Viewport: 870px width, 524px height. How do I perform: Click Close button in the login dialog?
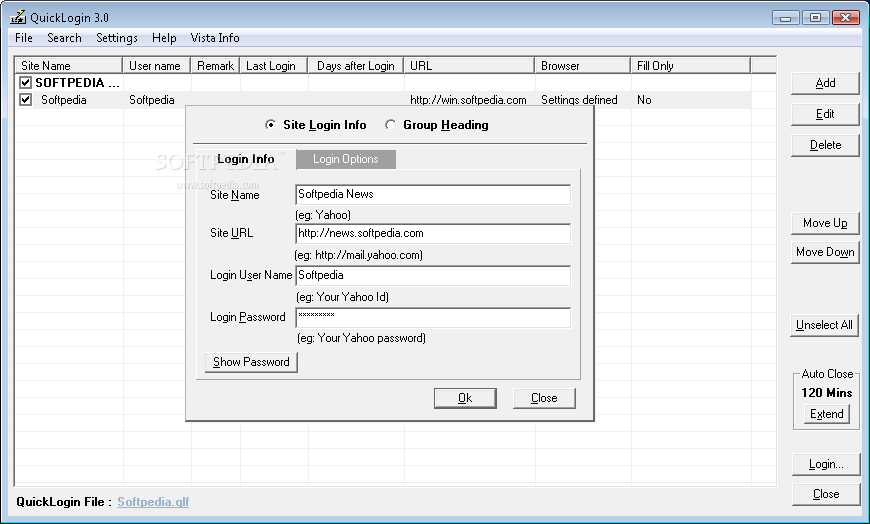(544, 398)
